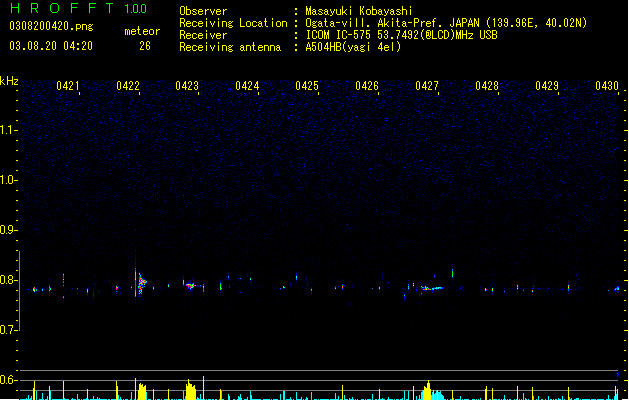Image resolution: width=629 pixels, height=400 pixels.
Task: Click the 0421 time marker label
Action: tap(67, 86)
